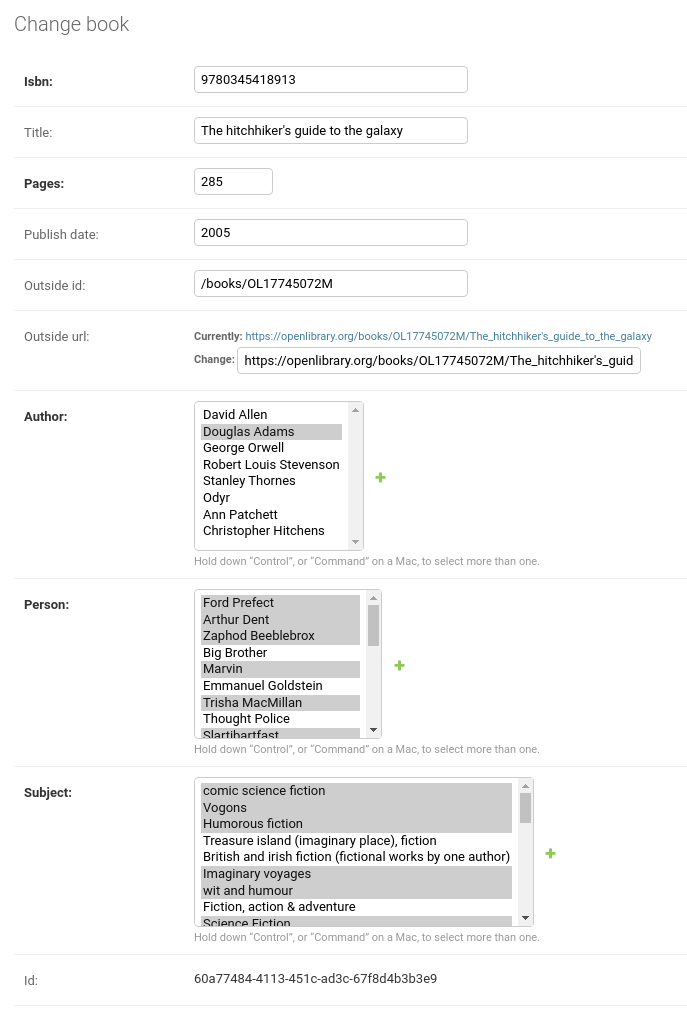Click the Isbn input field
Viewport: 687px width, 1023px height.
[331, 80]
